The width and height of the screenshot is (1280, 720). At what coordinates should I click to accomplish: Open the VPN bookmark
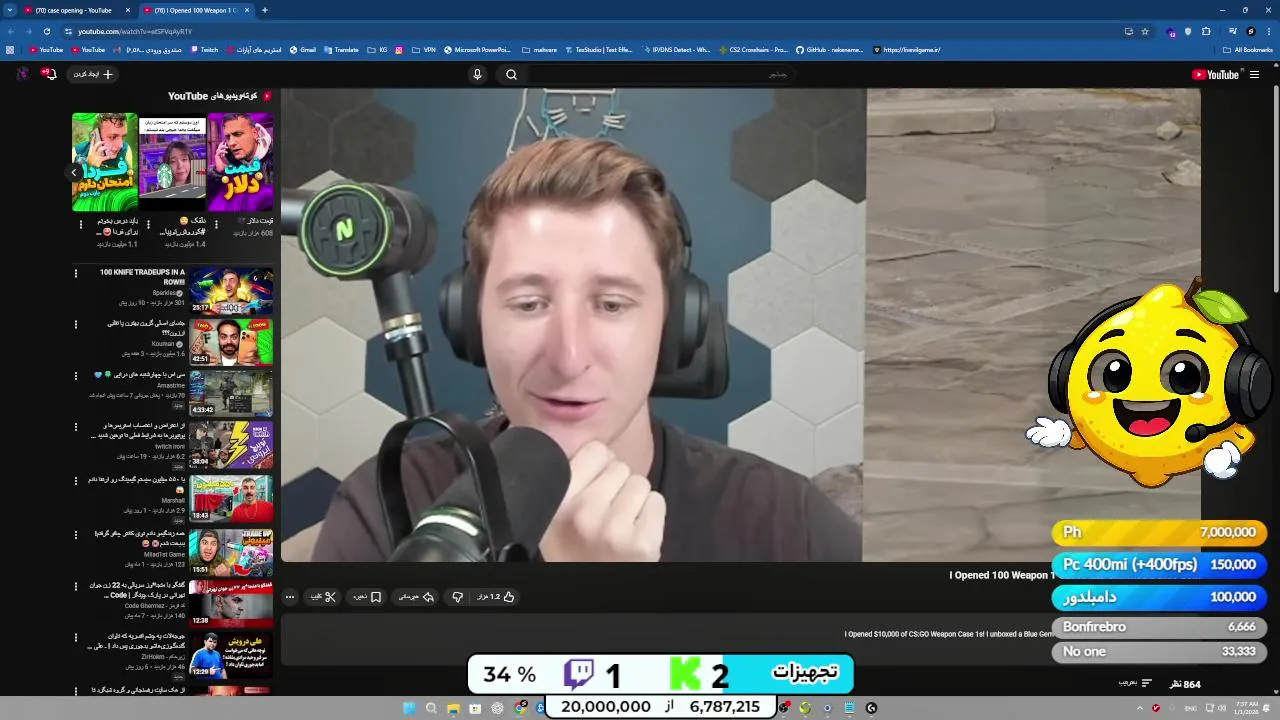(x=424, y=49)
